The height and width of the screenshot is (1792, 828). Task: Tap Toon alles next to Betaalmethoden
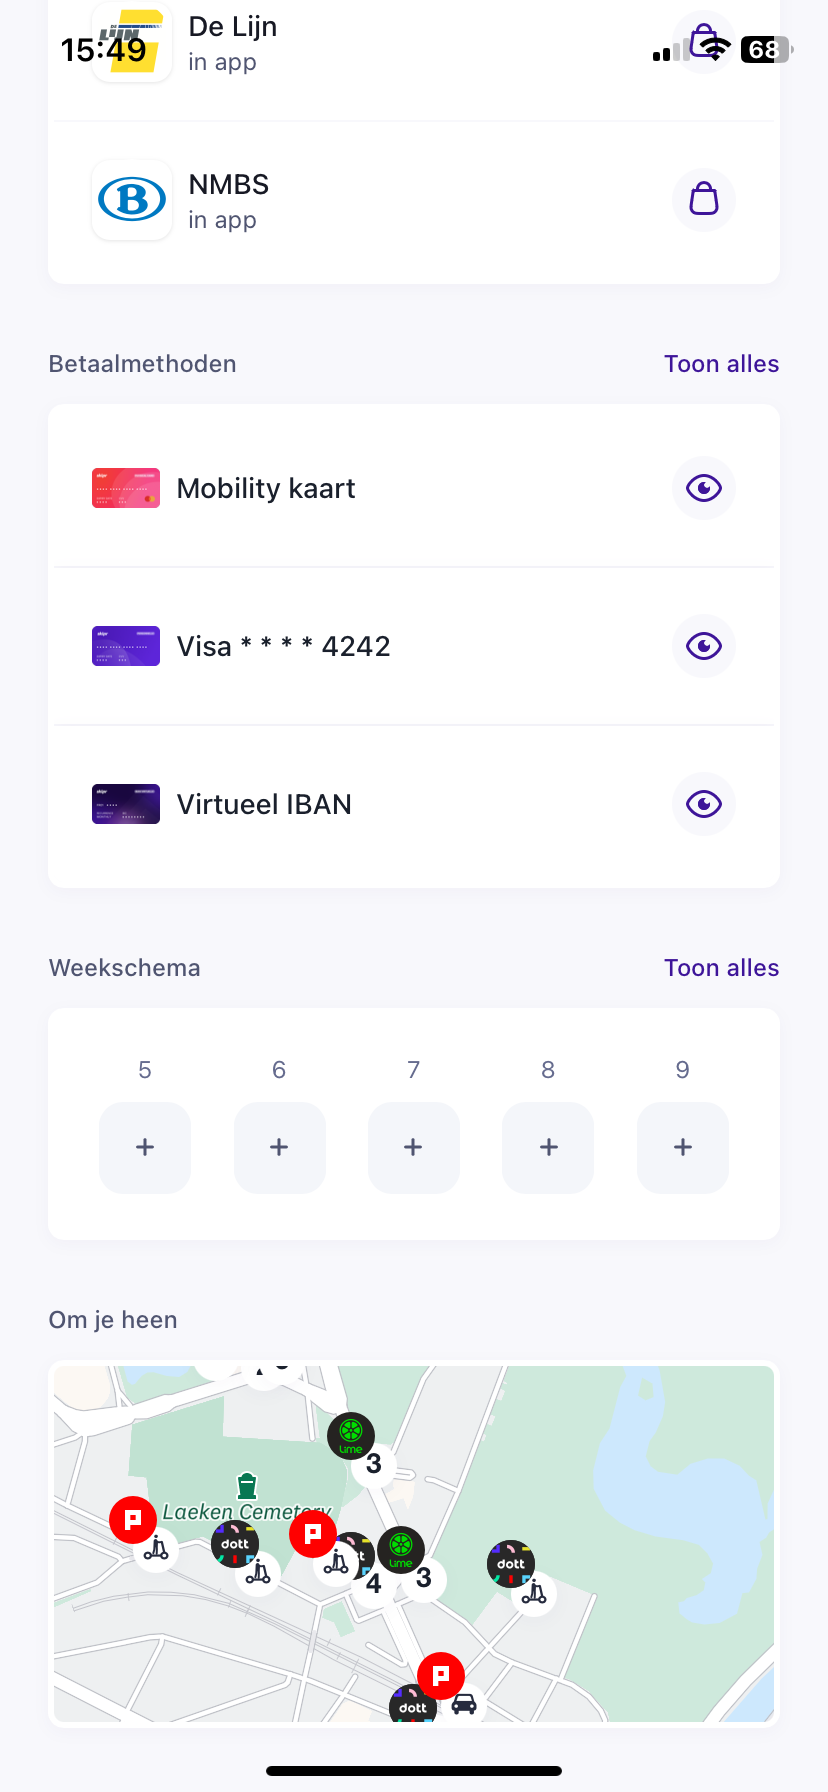click(x=721, y=364)
